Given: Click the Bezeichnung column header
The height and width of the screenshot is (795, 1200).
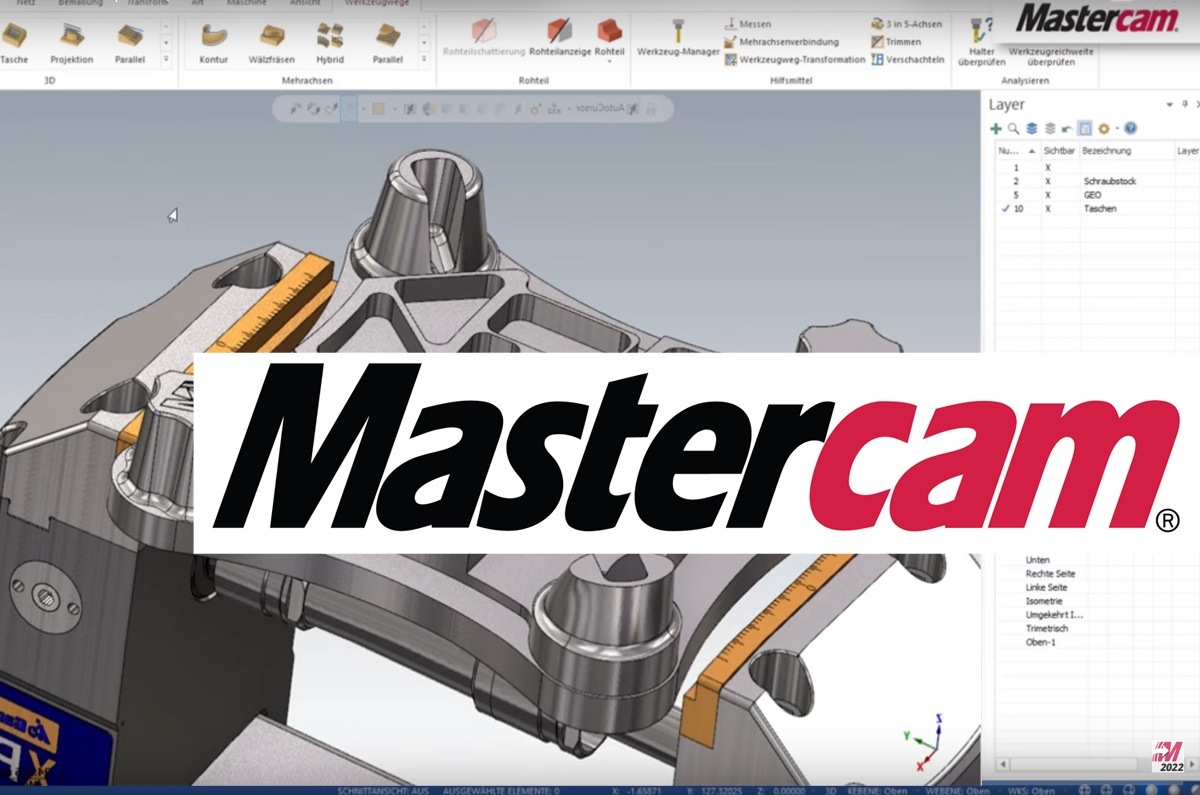Looking at the screenshot, I should pos(1125,151).
